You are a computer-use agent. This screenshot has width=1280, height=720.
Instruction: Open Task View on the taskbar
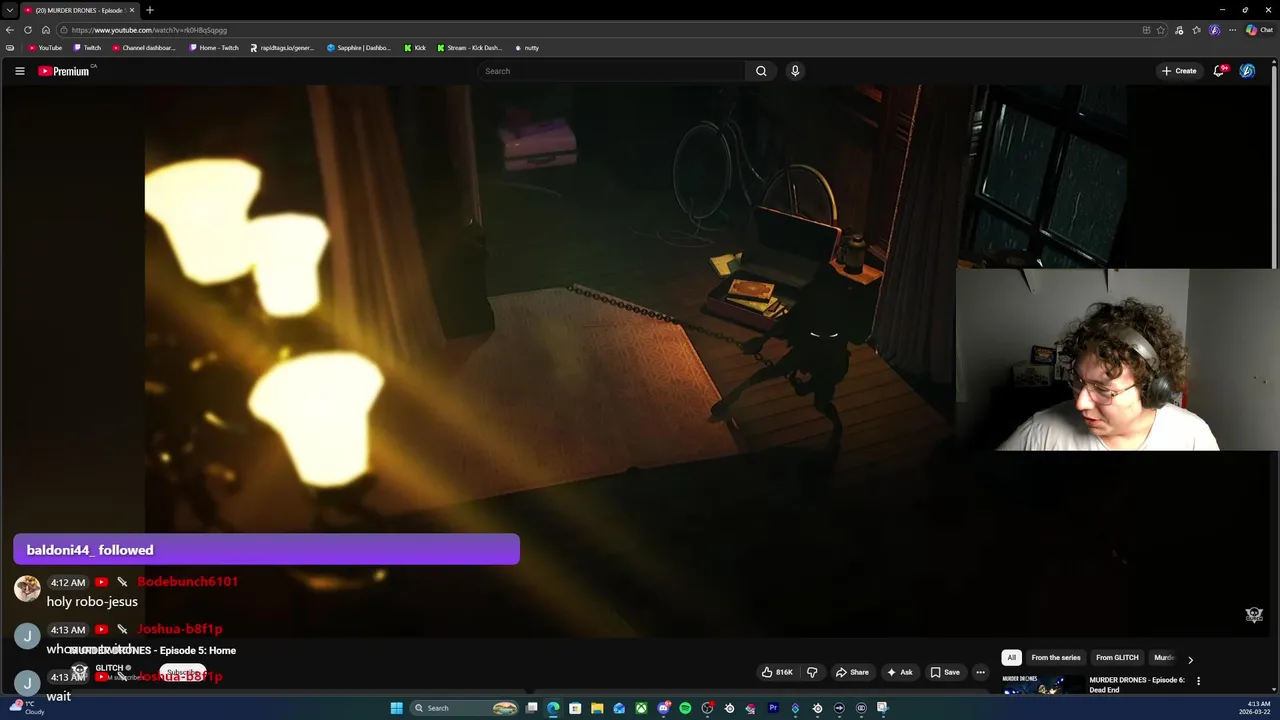point(531,708)
